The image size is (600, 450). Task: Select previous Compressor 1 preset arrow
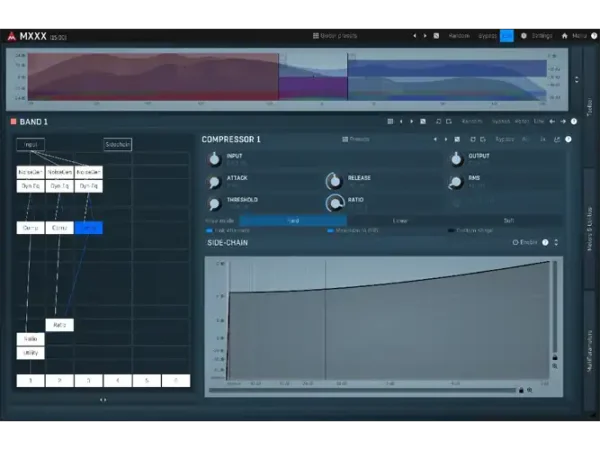435,139
